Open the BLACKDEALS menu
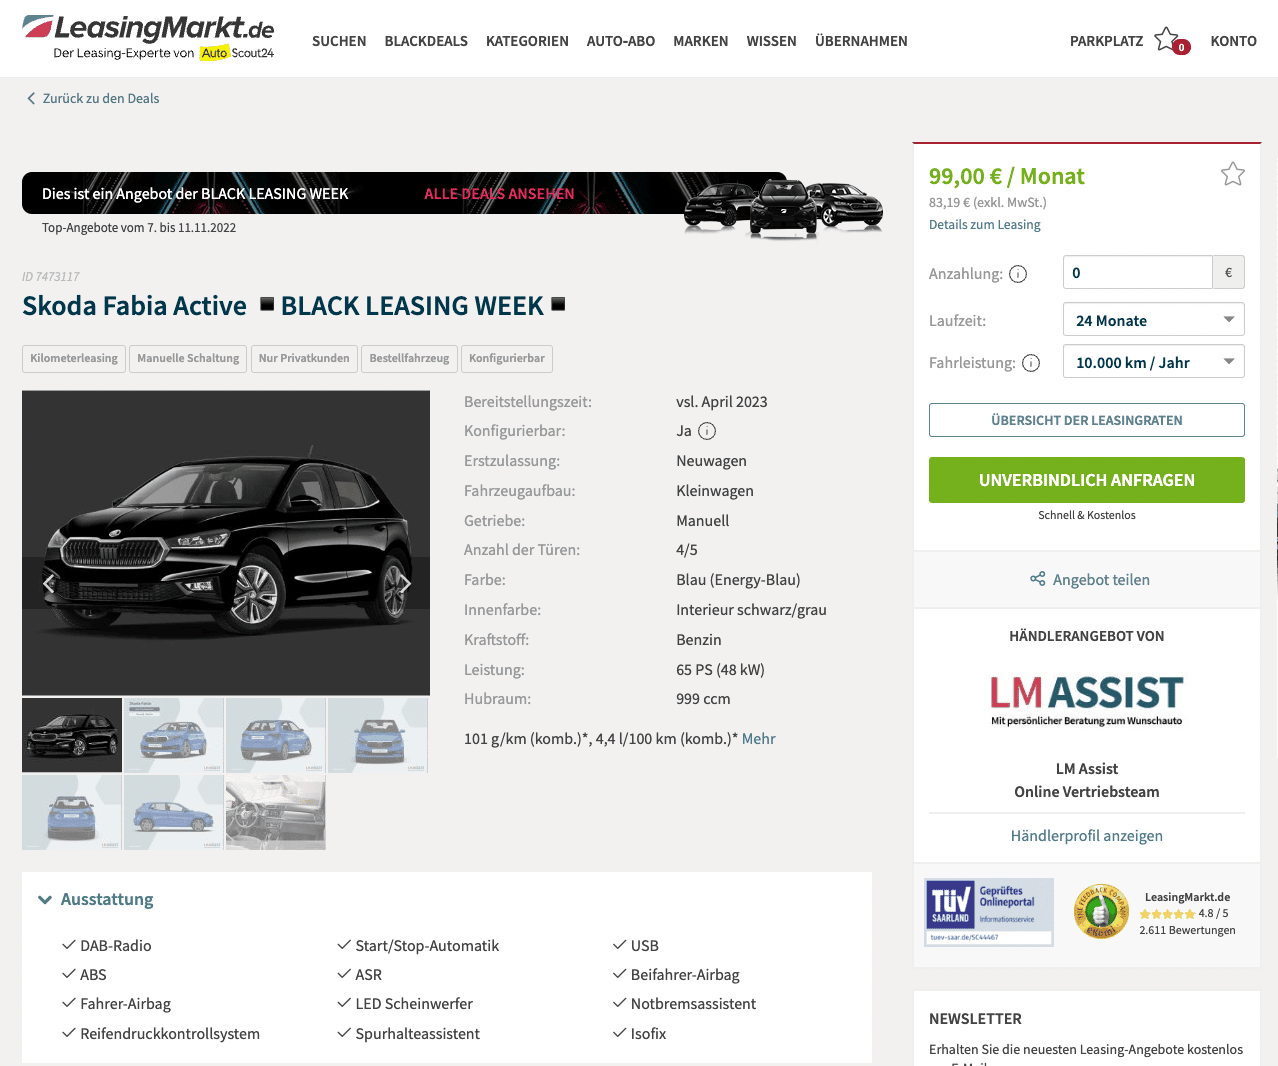Image resolution: width=1278 pixels, height=1066 pixels. point(426,41)
